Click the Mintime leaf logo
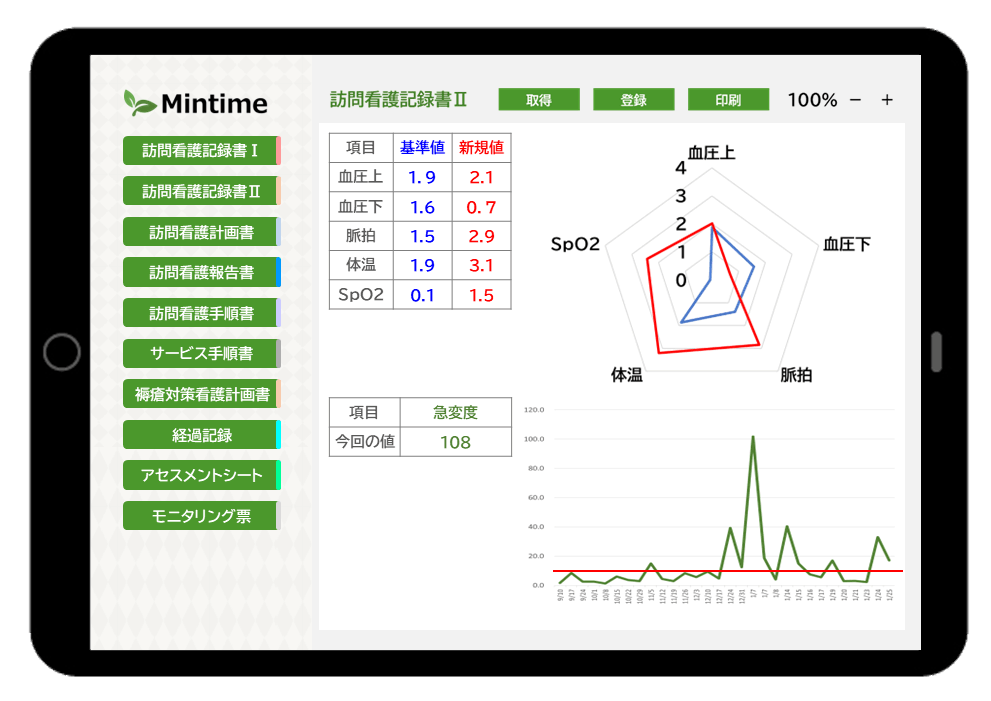 point(139,103)
